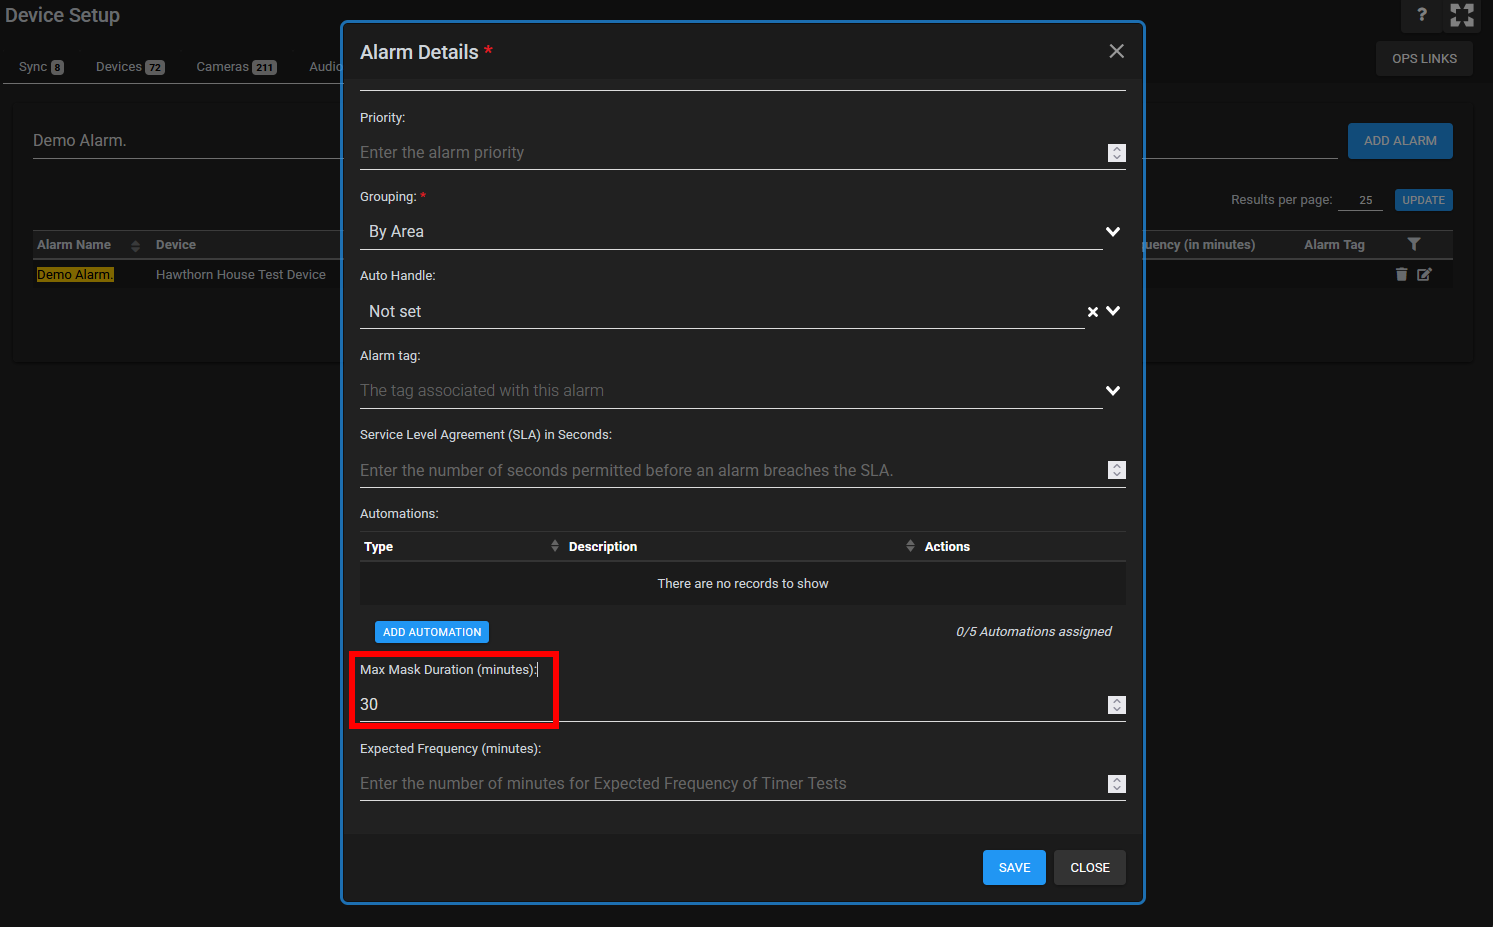Clear the Auto Handle selection with x

(1092, 312)
